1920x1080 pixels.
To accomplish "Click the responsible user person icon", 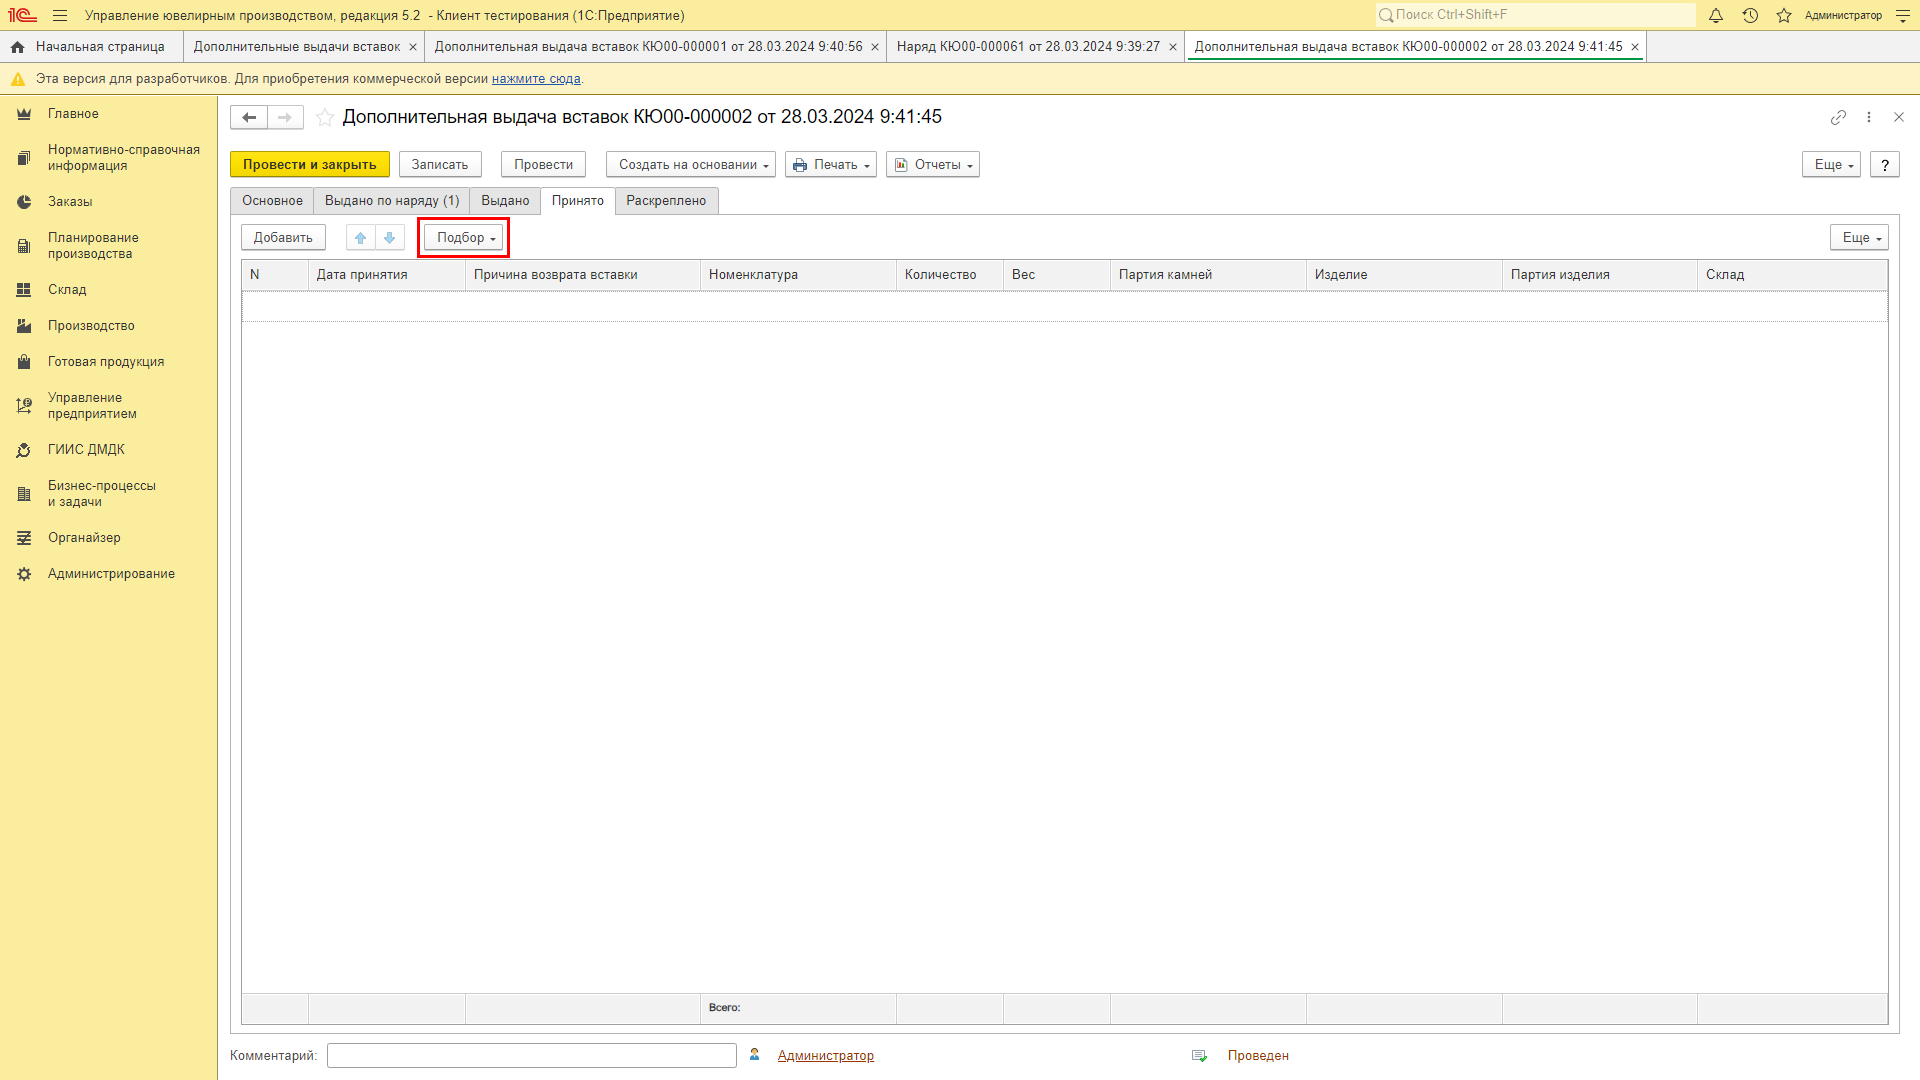I will pyautogui.click(x=755, y=1055).
